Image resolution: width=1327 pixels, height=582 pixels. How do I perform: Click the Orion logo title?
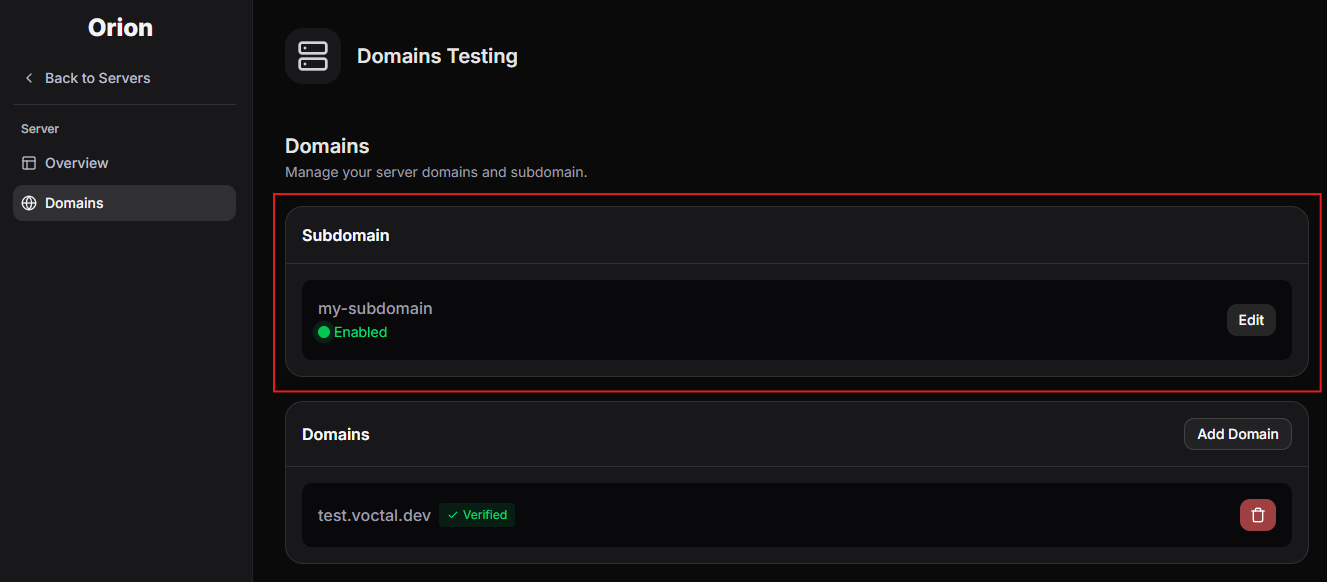[121, 28]
